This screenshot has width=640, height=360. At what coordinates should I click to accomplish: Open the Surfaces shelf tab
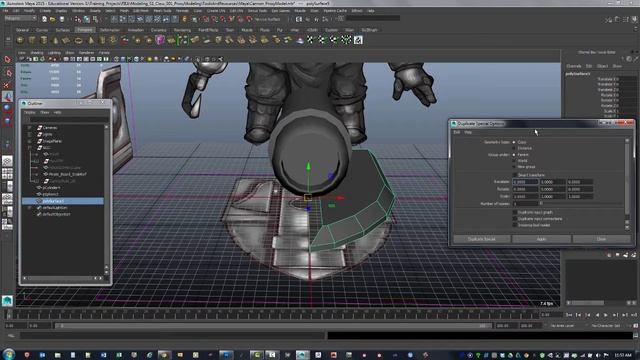(x=63, y=30)
